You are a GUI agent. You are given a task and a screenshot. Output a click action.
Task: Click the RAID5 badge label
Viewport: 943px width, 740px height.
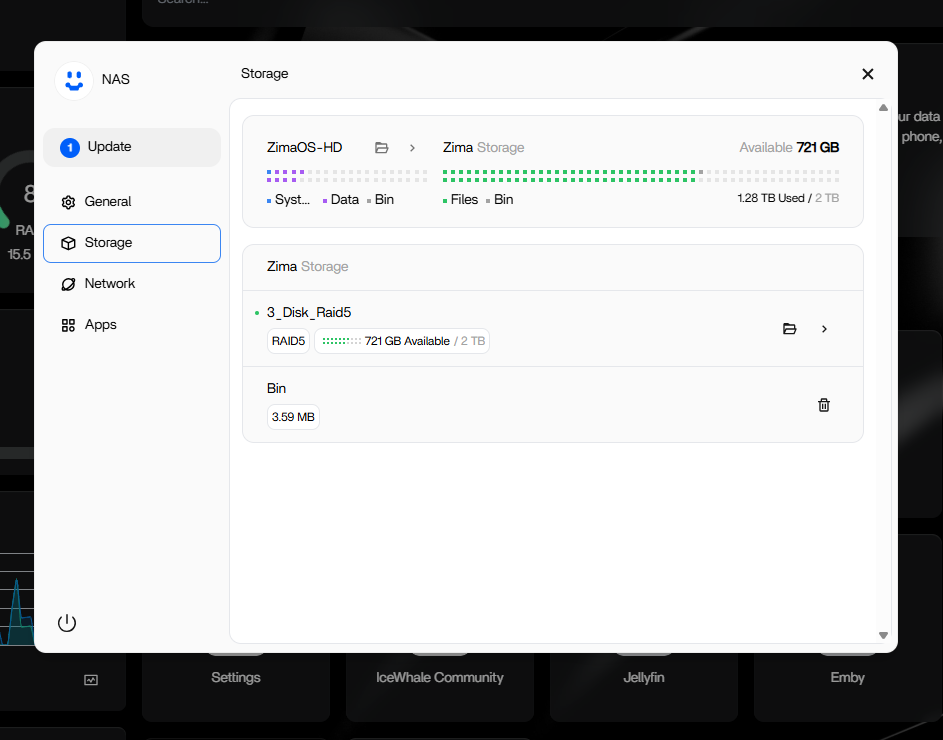pos(289,341)
